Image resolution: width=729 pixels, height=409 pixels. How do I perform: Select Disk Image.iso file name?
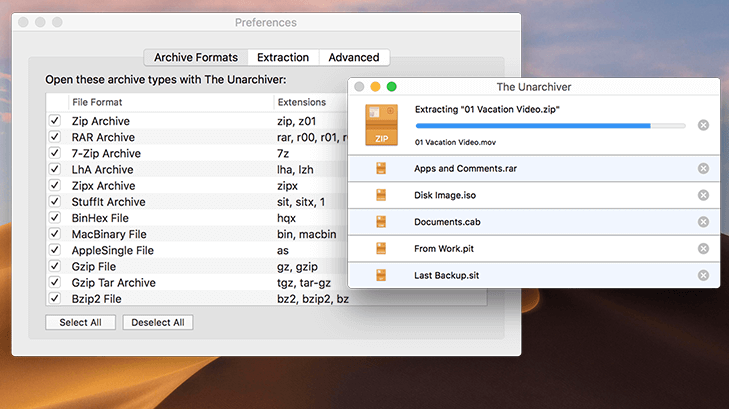coord(445,195)
